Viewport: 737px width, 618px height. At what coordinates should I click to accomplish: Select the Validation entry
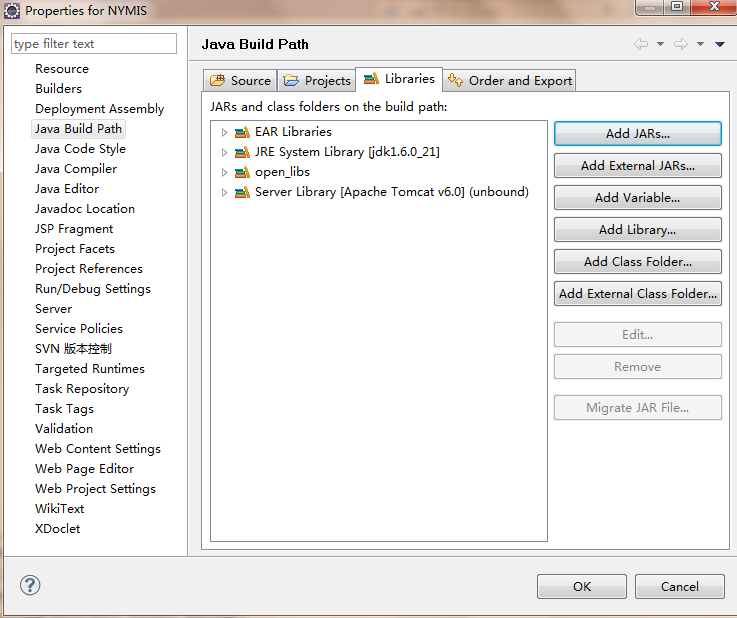point(64,429)
